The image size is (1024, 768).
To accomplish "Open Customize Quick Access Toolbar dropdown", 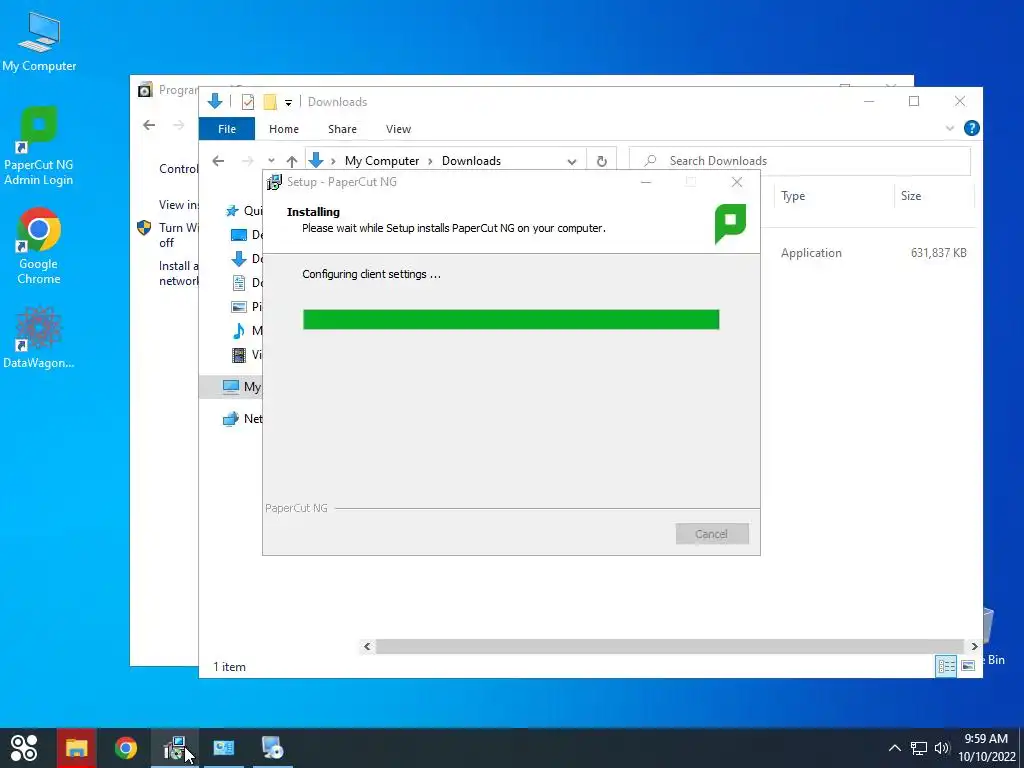I will pos(288,103).
